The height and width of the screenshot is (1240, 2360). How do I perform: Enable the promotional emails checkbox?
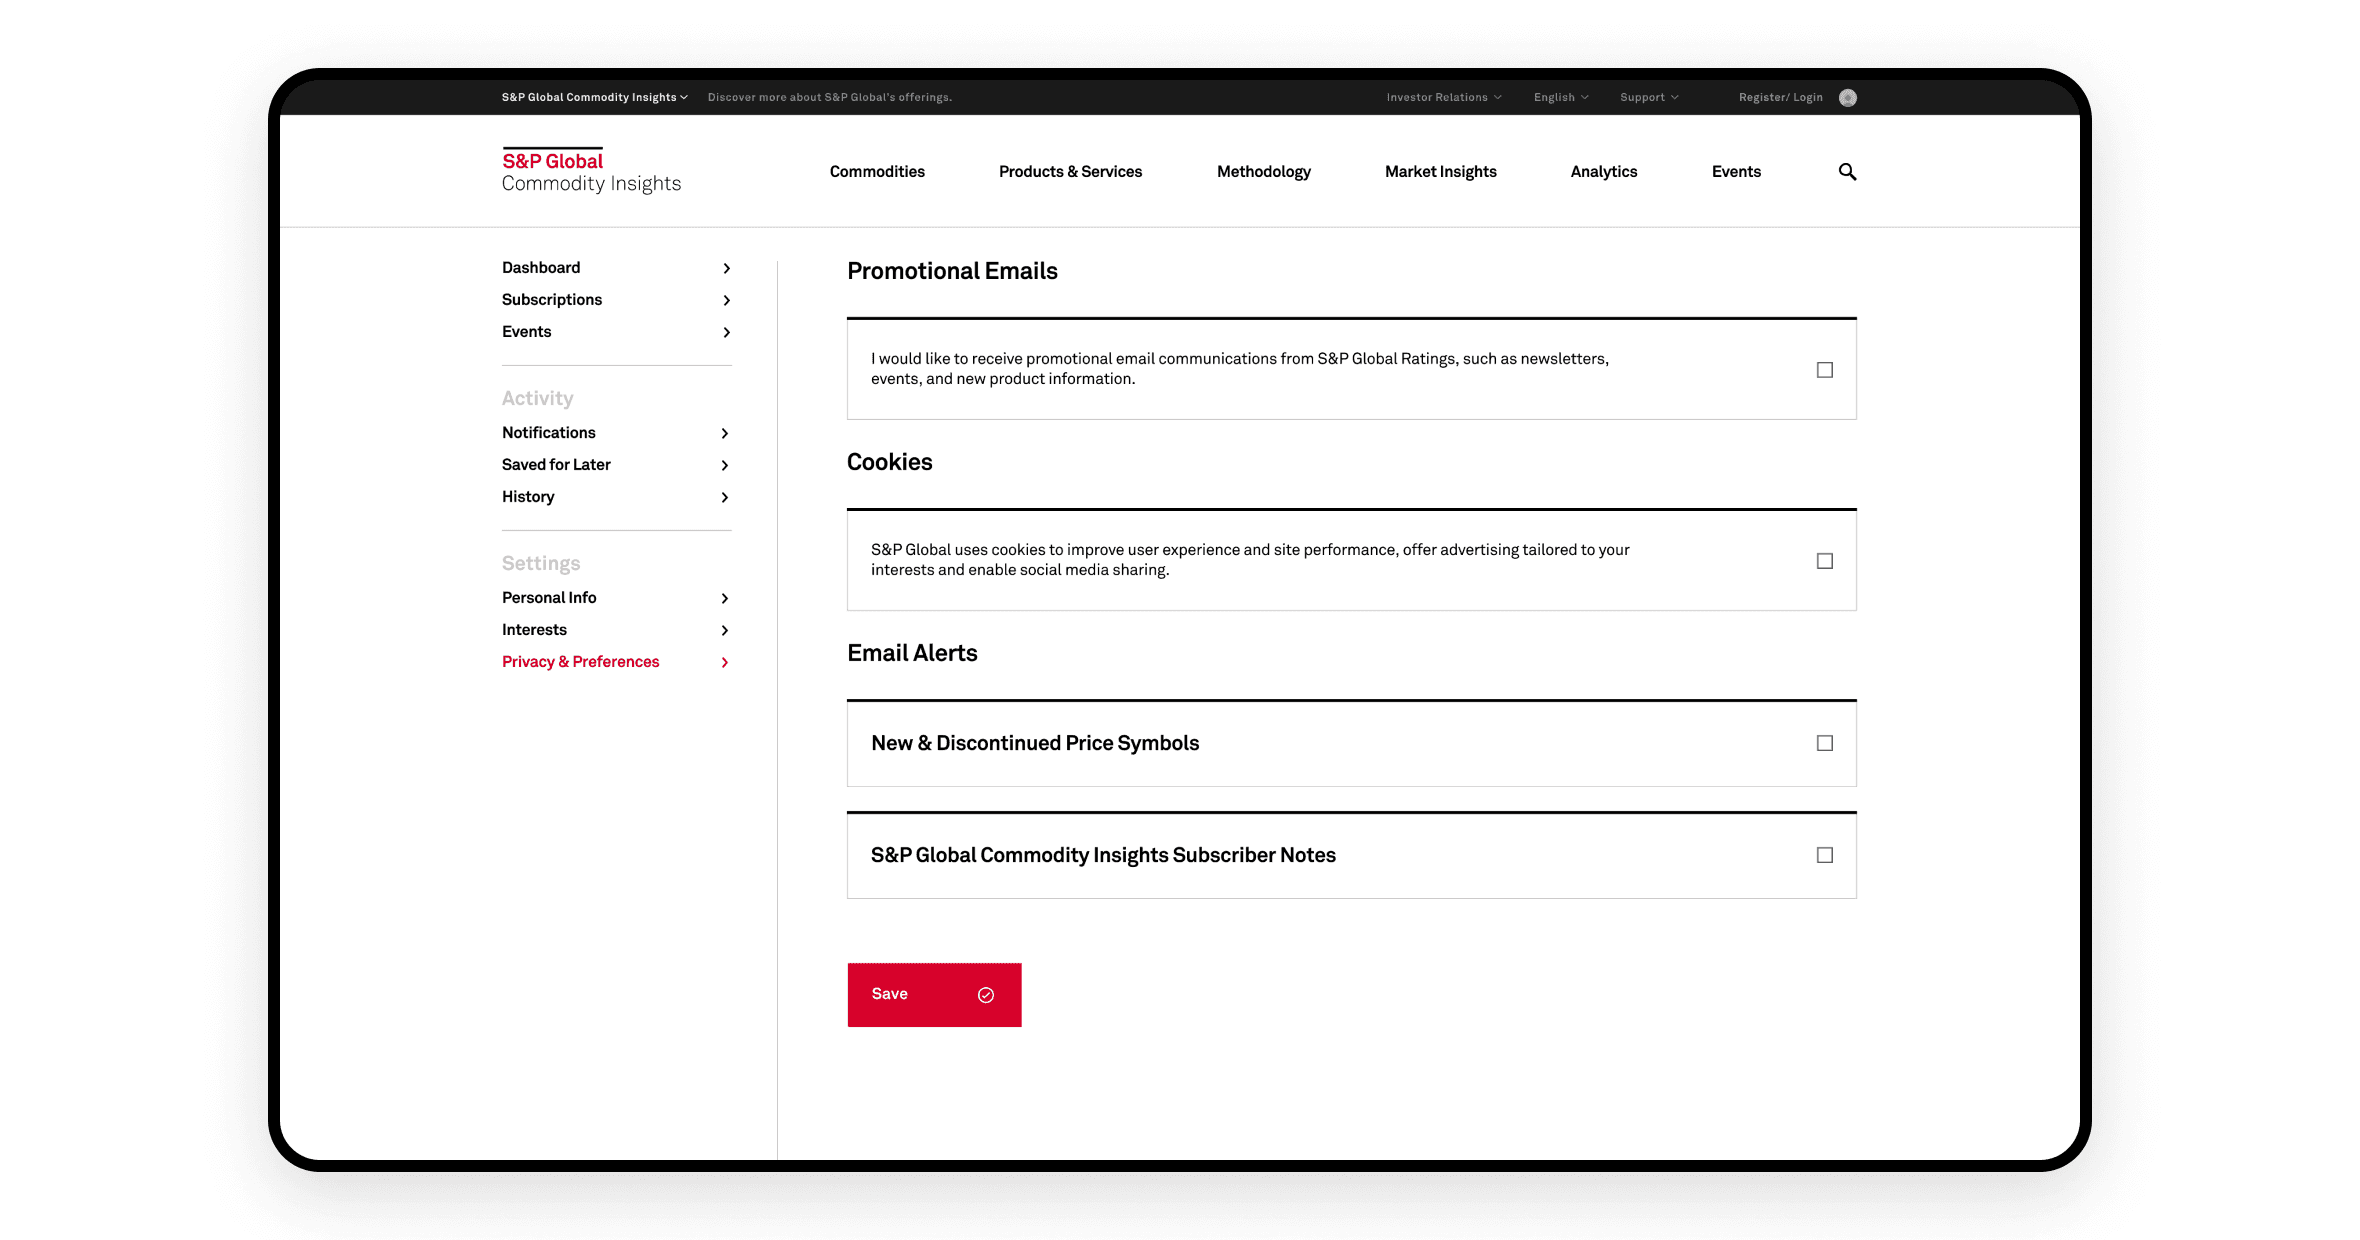[1825, 370]
